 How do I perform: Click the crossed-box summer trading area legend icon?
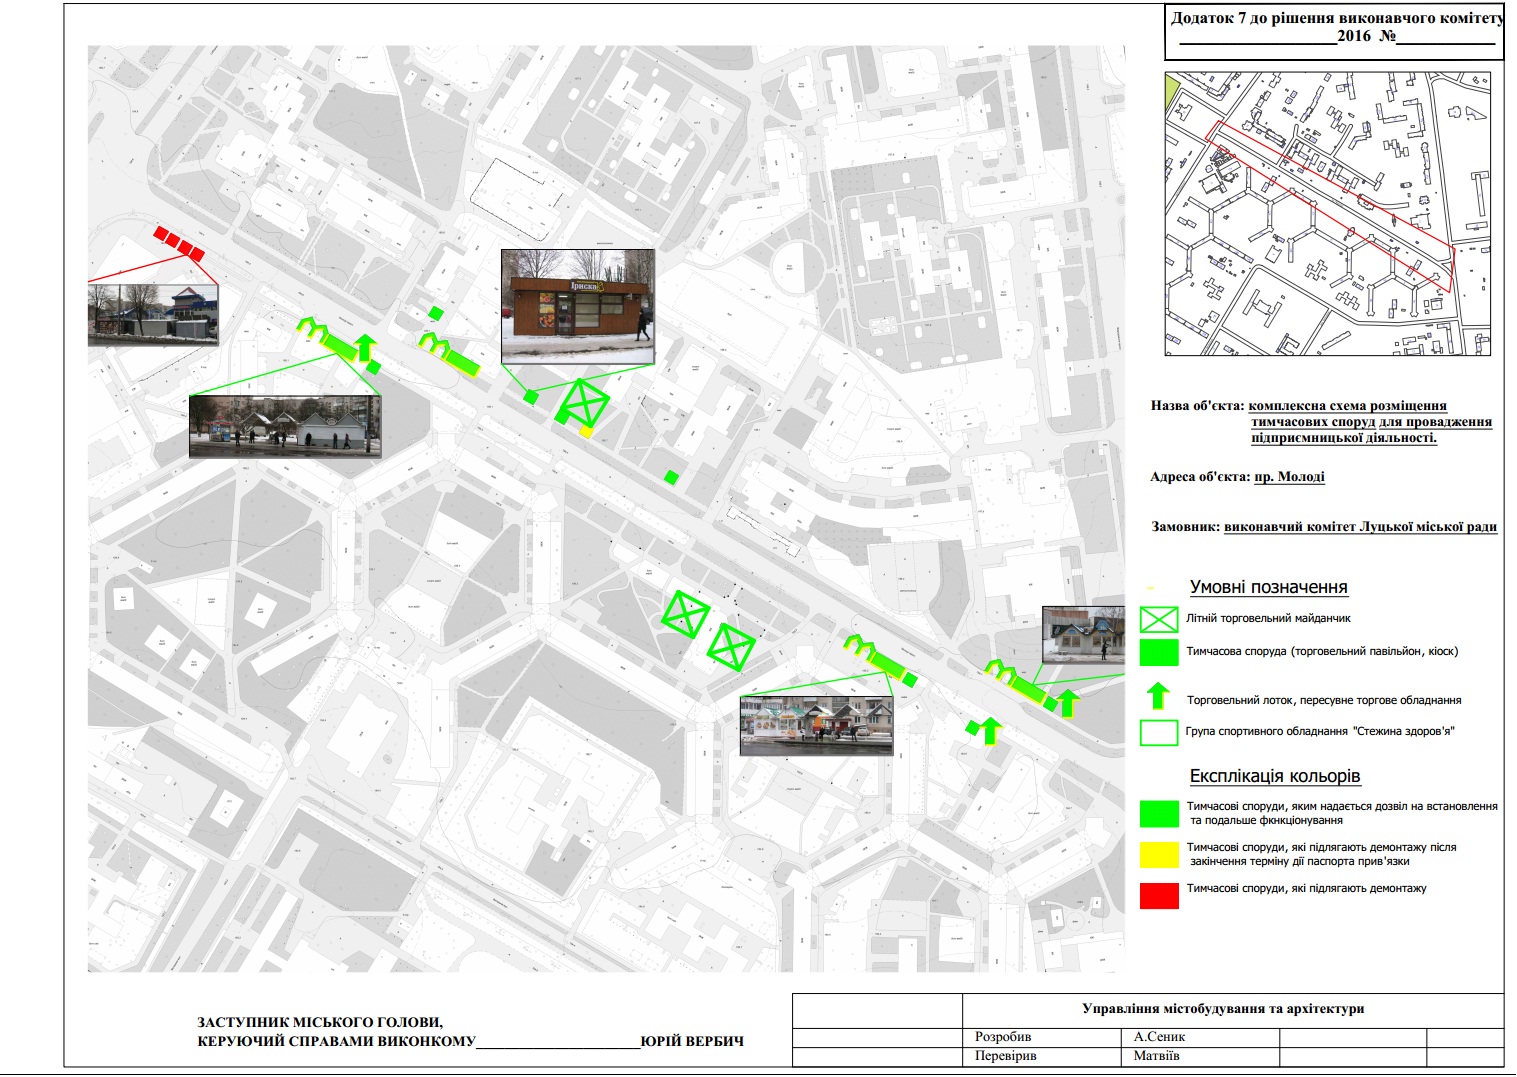1159,619
